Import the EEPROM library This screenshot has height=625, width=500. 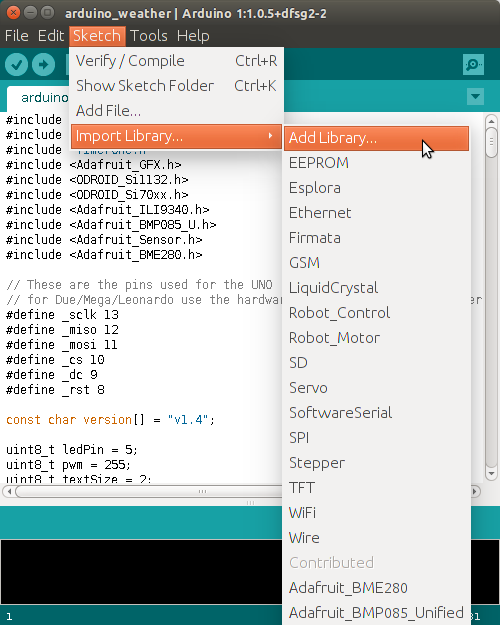click(x=376, y=163)
